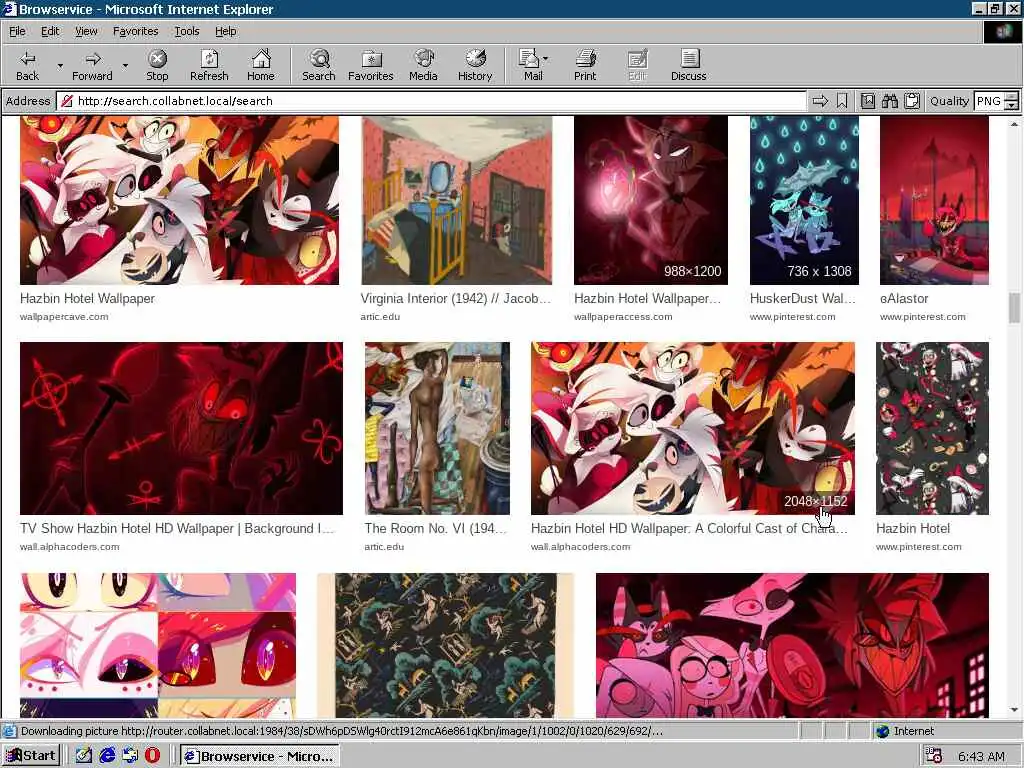Open the Edit menu
This screenshot has height=768, width=1024.
pyautogui.click(x=50, y=31)
